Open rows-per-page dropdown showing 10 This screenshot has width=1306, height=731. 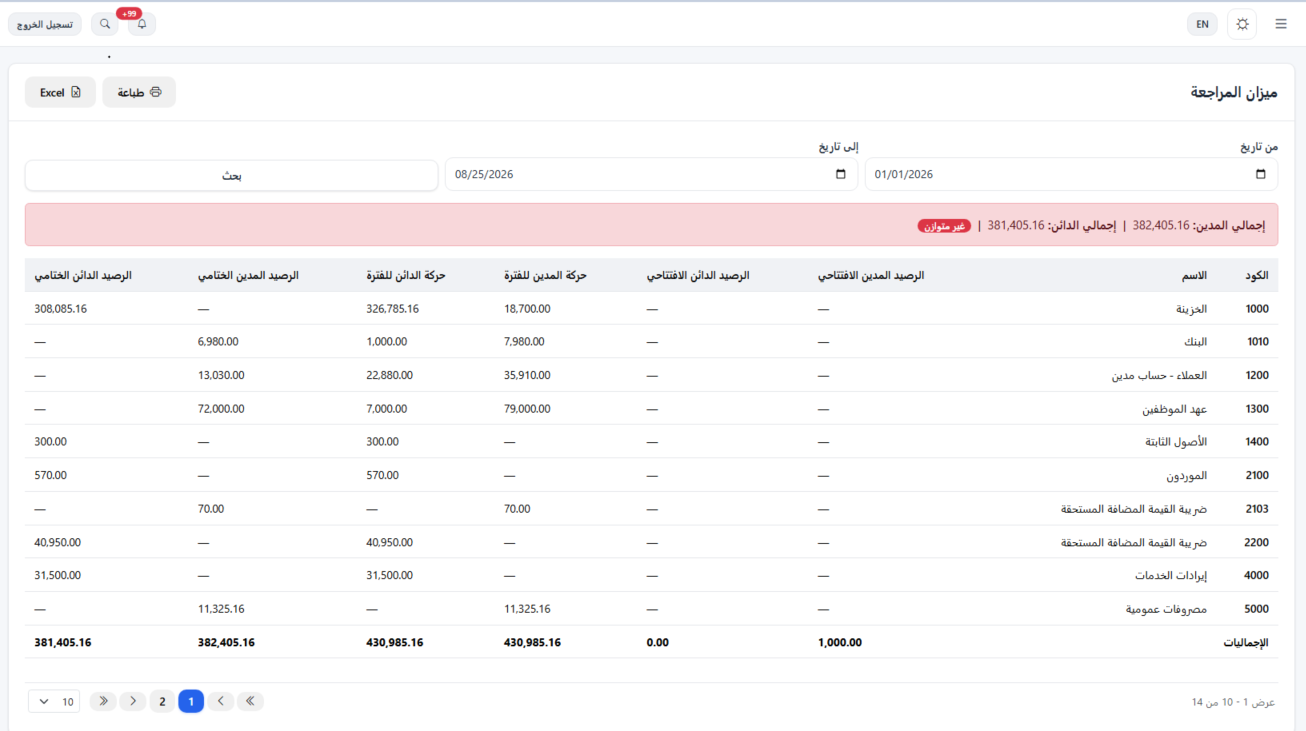[x=55, y=701]
